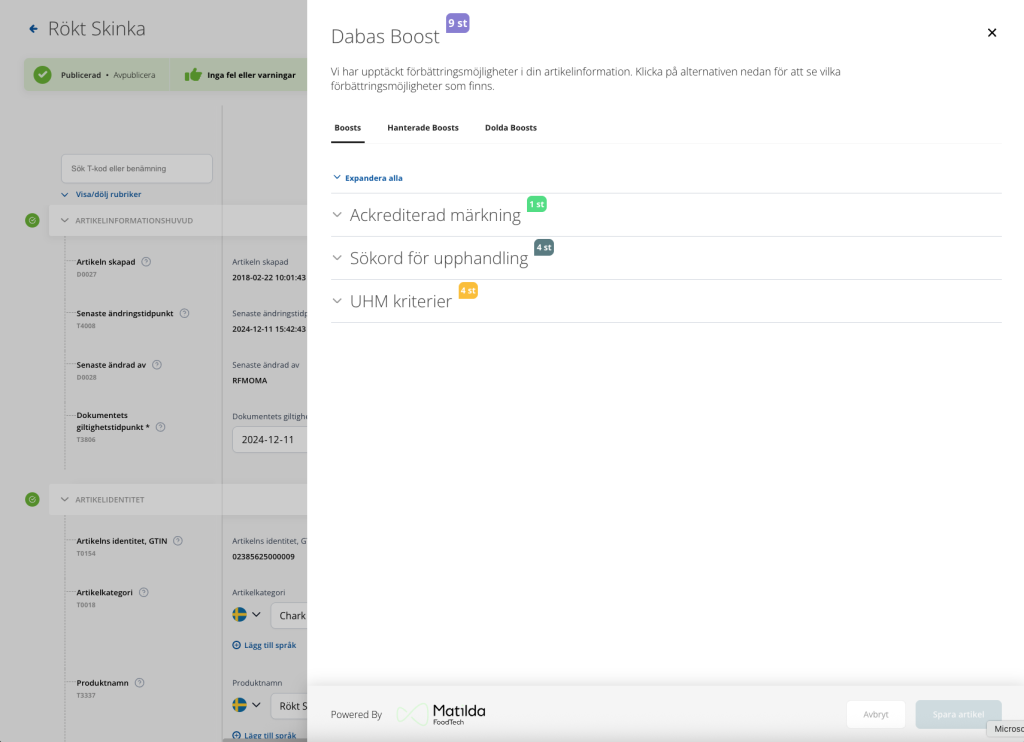
Task: Open help icon for Senaste ändringstidpunkt
Action: (184, 314)
